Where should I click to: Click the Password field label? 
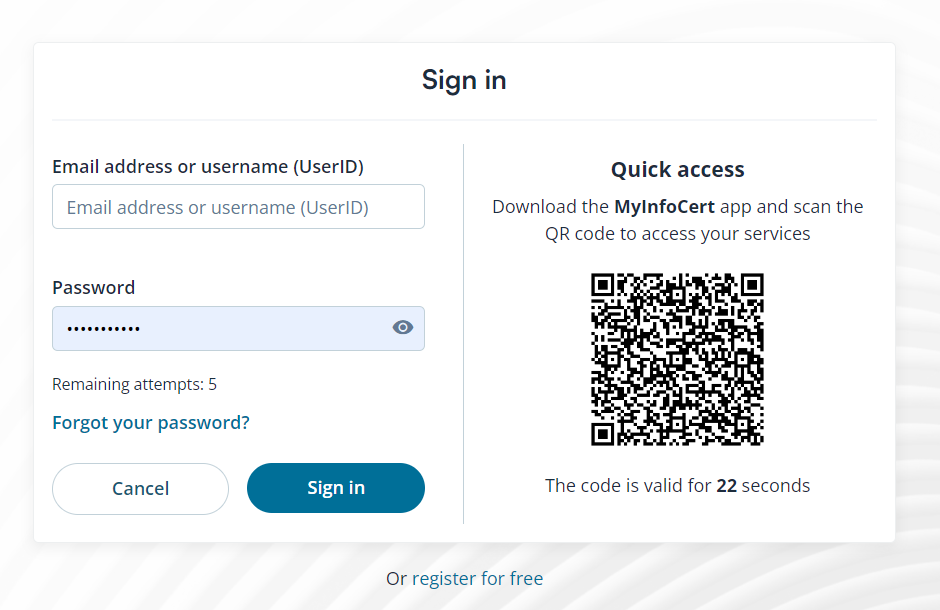click(x=93, y=288)
